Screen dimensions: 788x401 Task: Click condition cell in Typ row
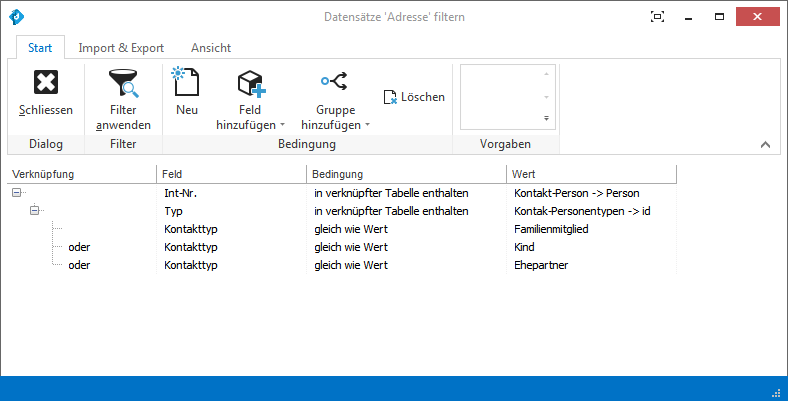pyautogui.click(x=407, y=211)
